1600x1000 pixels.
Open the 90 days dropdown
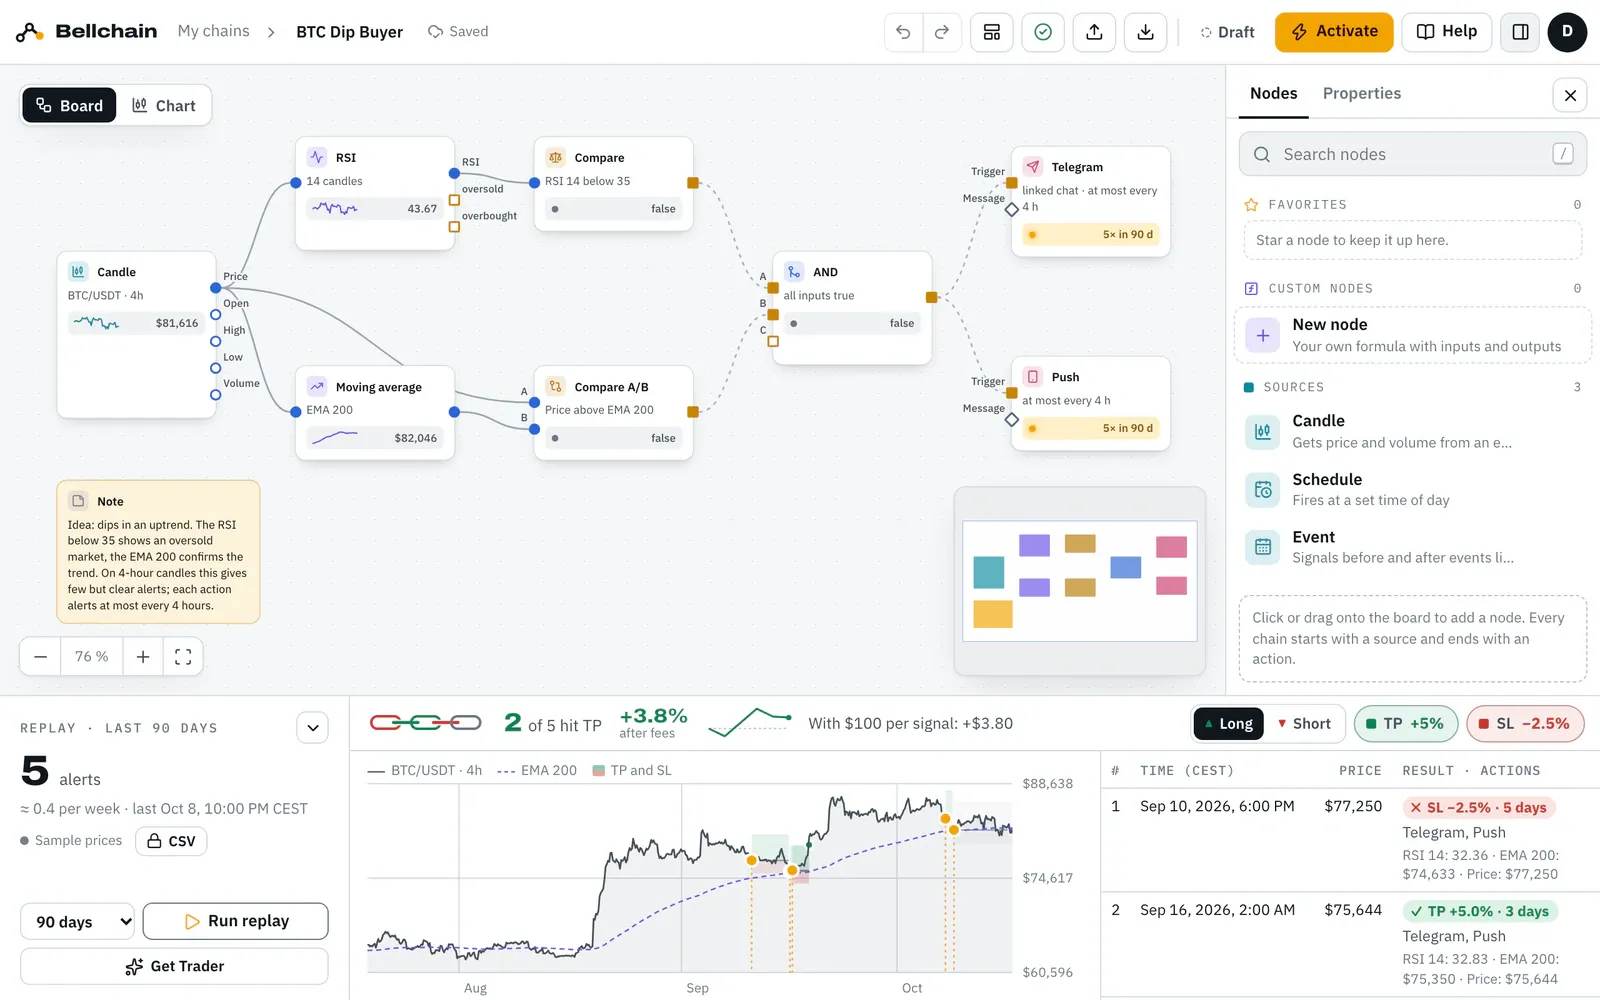[x=77, y=922]
